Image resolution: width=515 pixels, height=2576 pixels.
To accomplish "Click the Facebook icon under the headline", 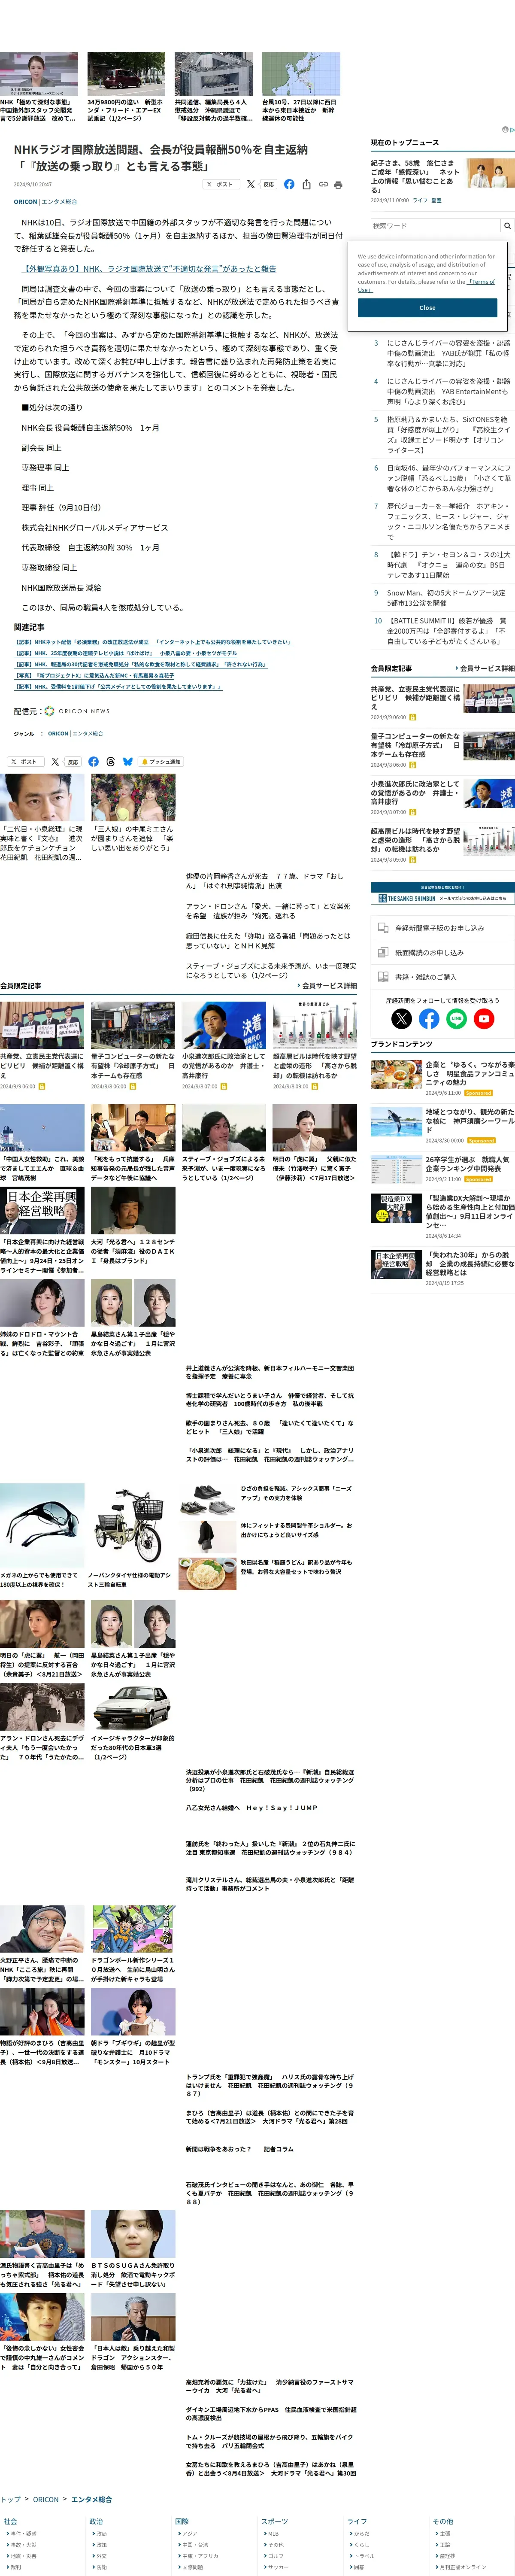I will click(289, 184).
